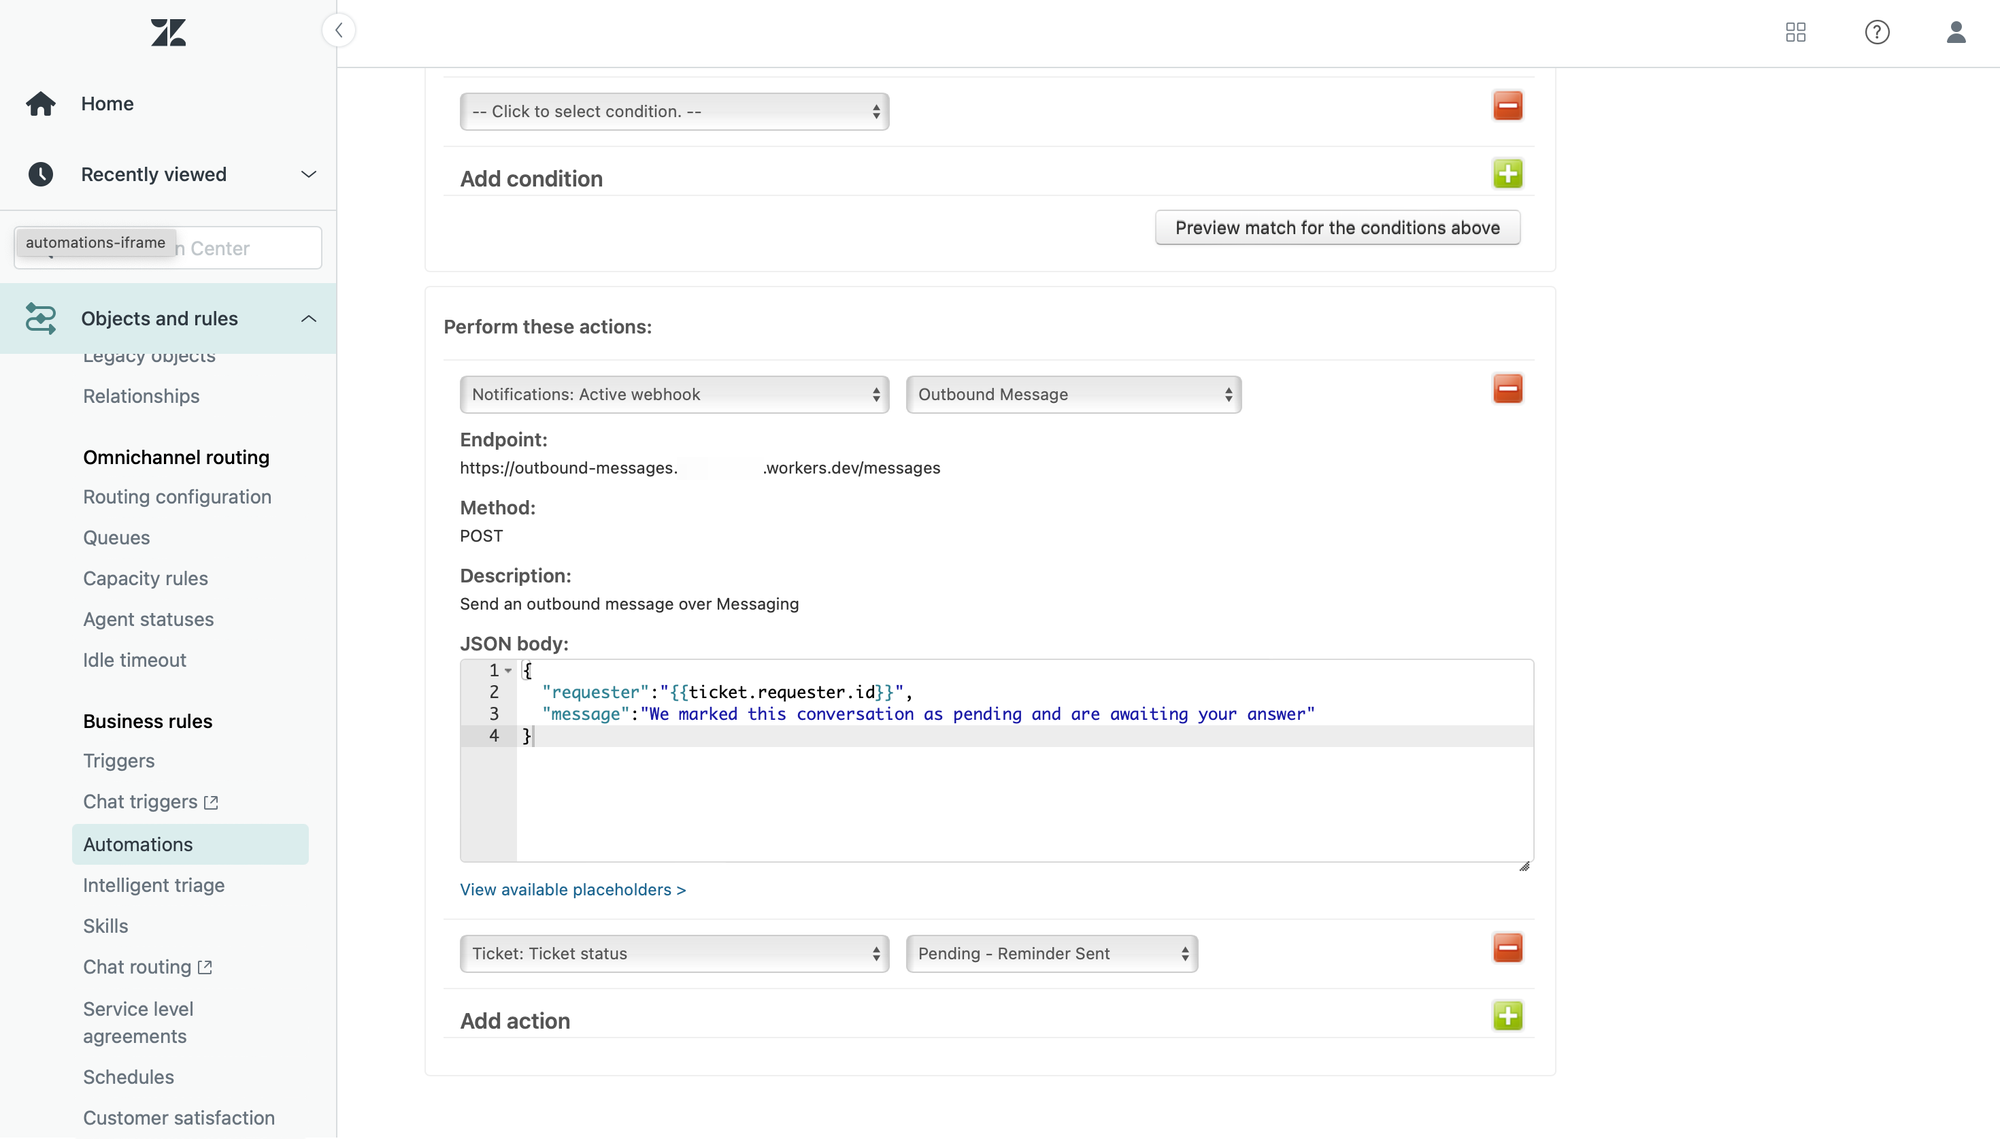
Task: Click green plus to add condition
Action: [1507, 174]
